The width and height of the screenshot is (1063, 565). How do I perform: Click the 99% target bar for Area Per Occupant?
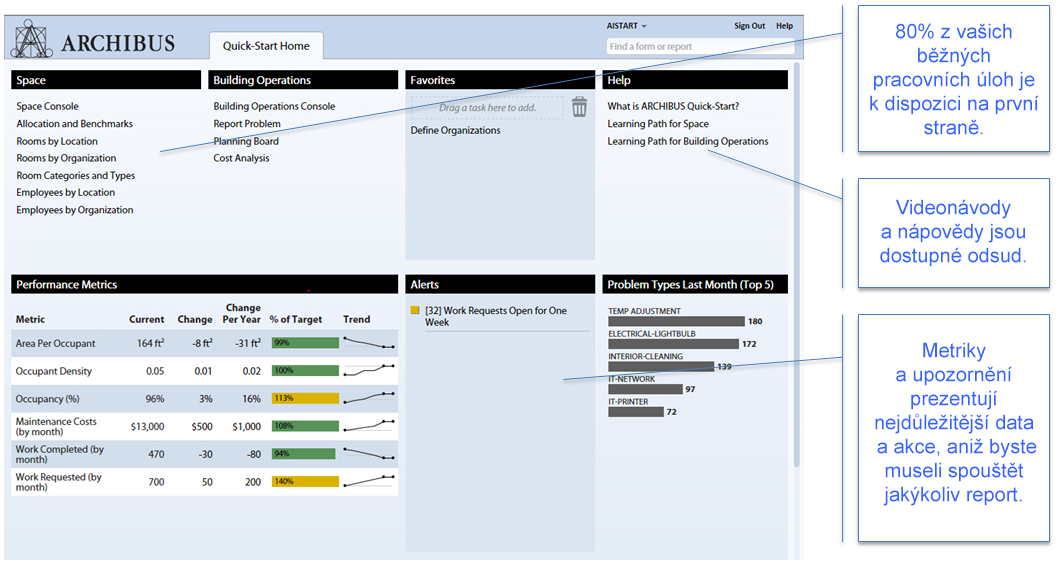305,343
